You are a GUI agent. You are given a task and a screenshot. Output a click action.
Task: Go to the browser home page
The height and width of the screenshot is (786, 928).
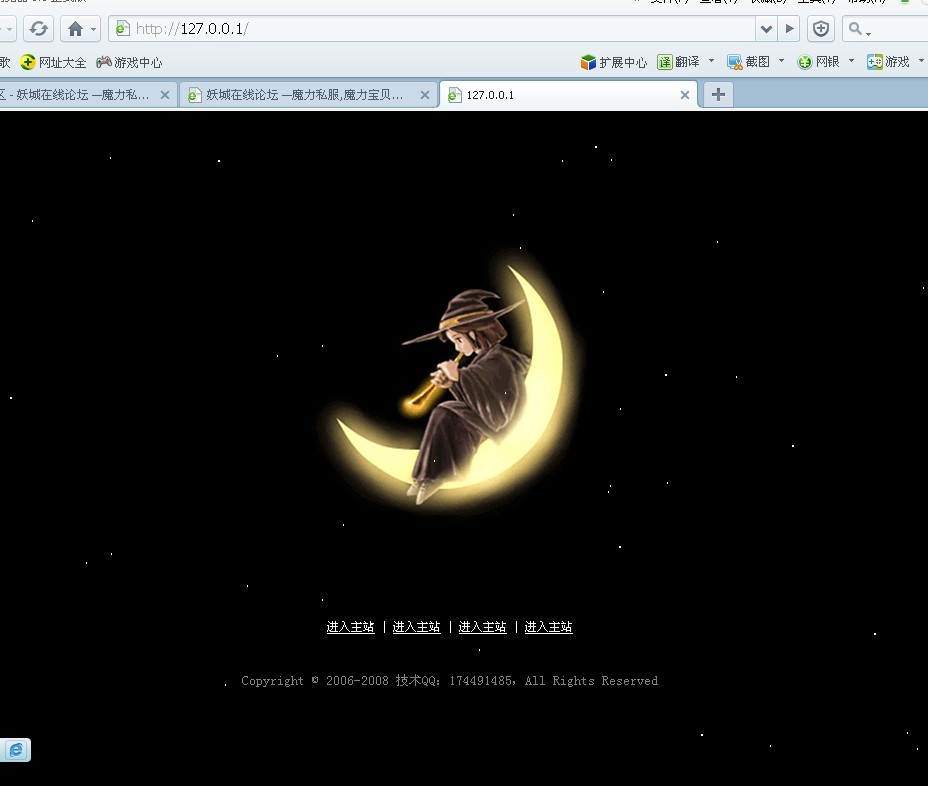75,29
